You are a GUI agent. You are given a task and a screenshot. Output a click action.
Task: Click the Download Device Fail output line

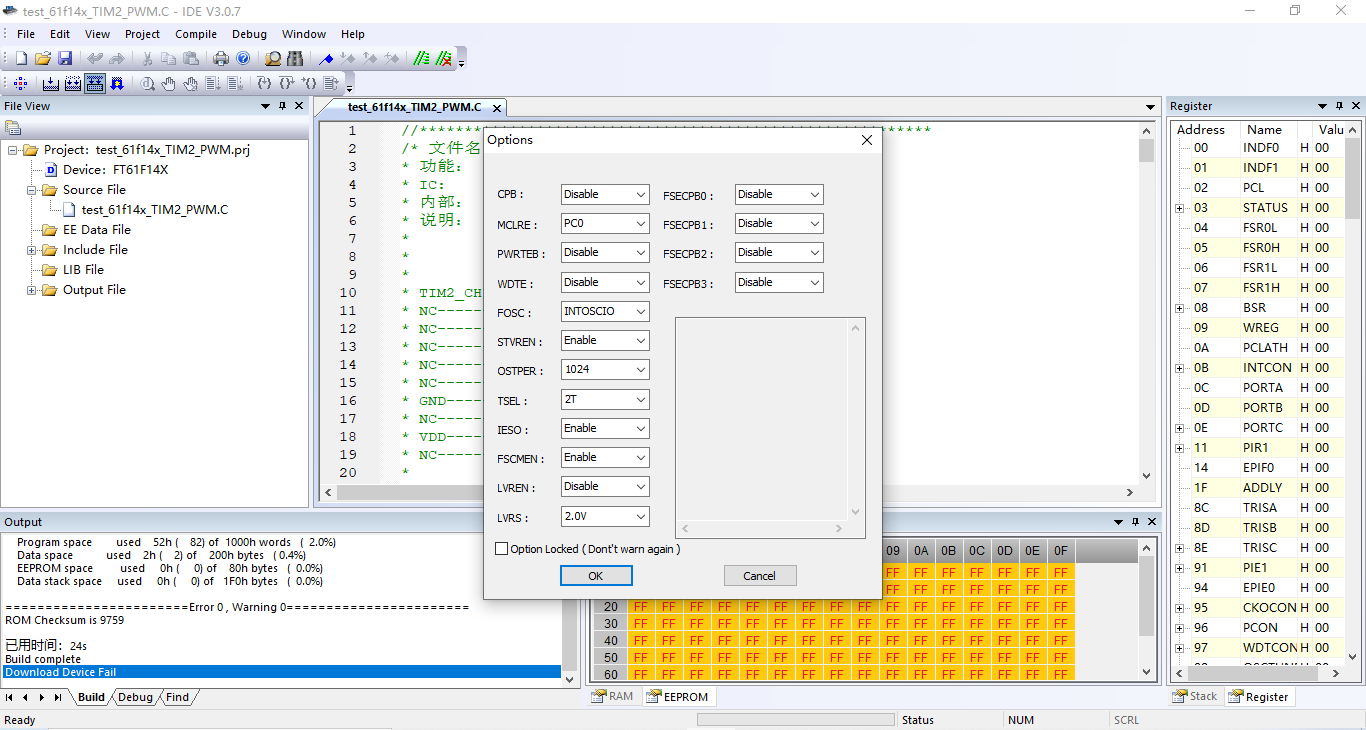282,672
